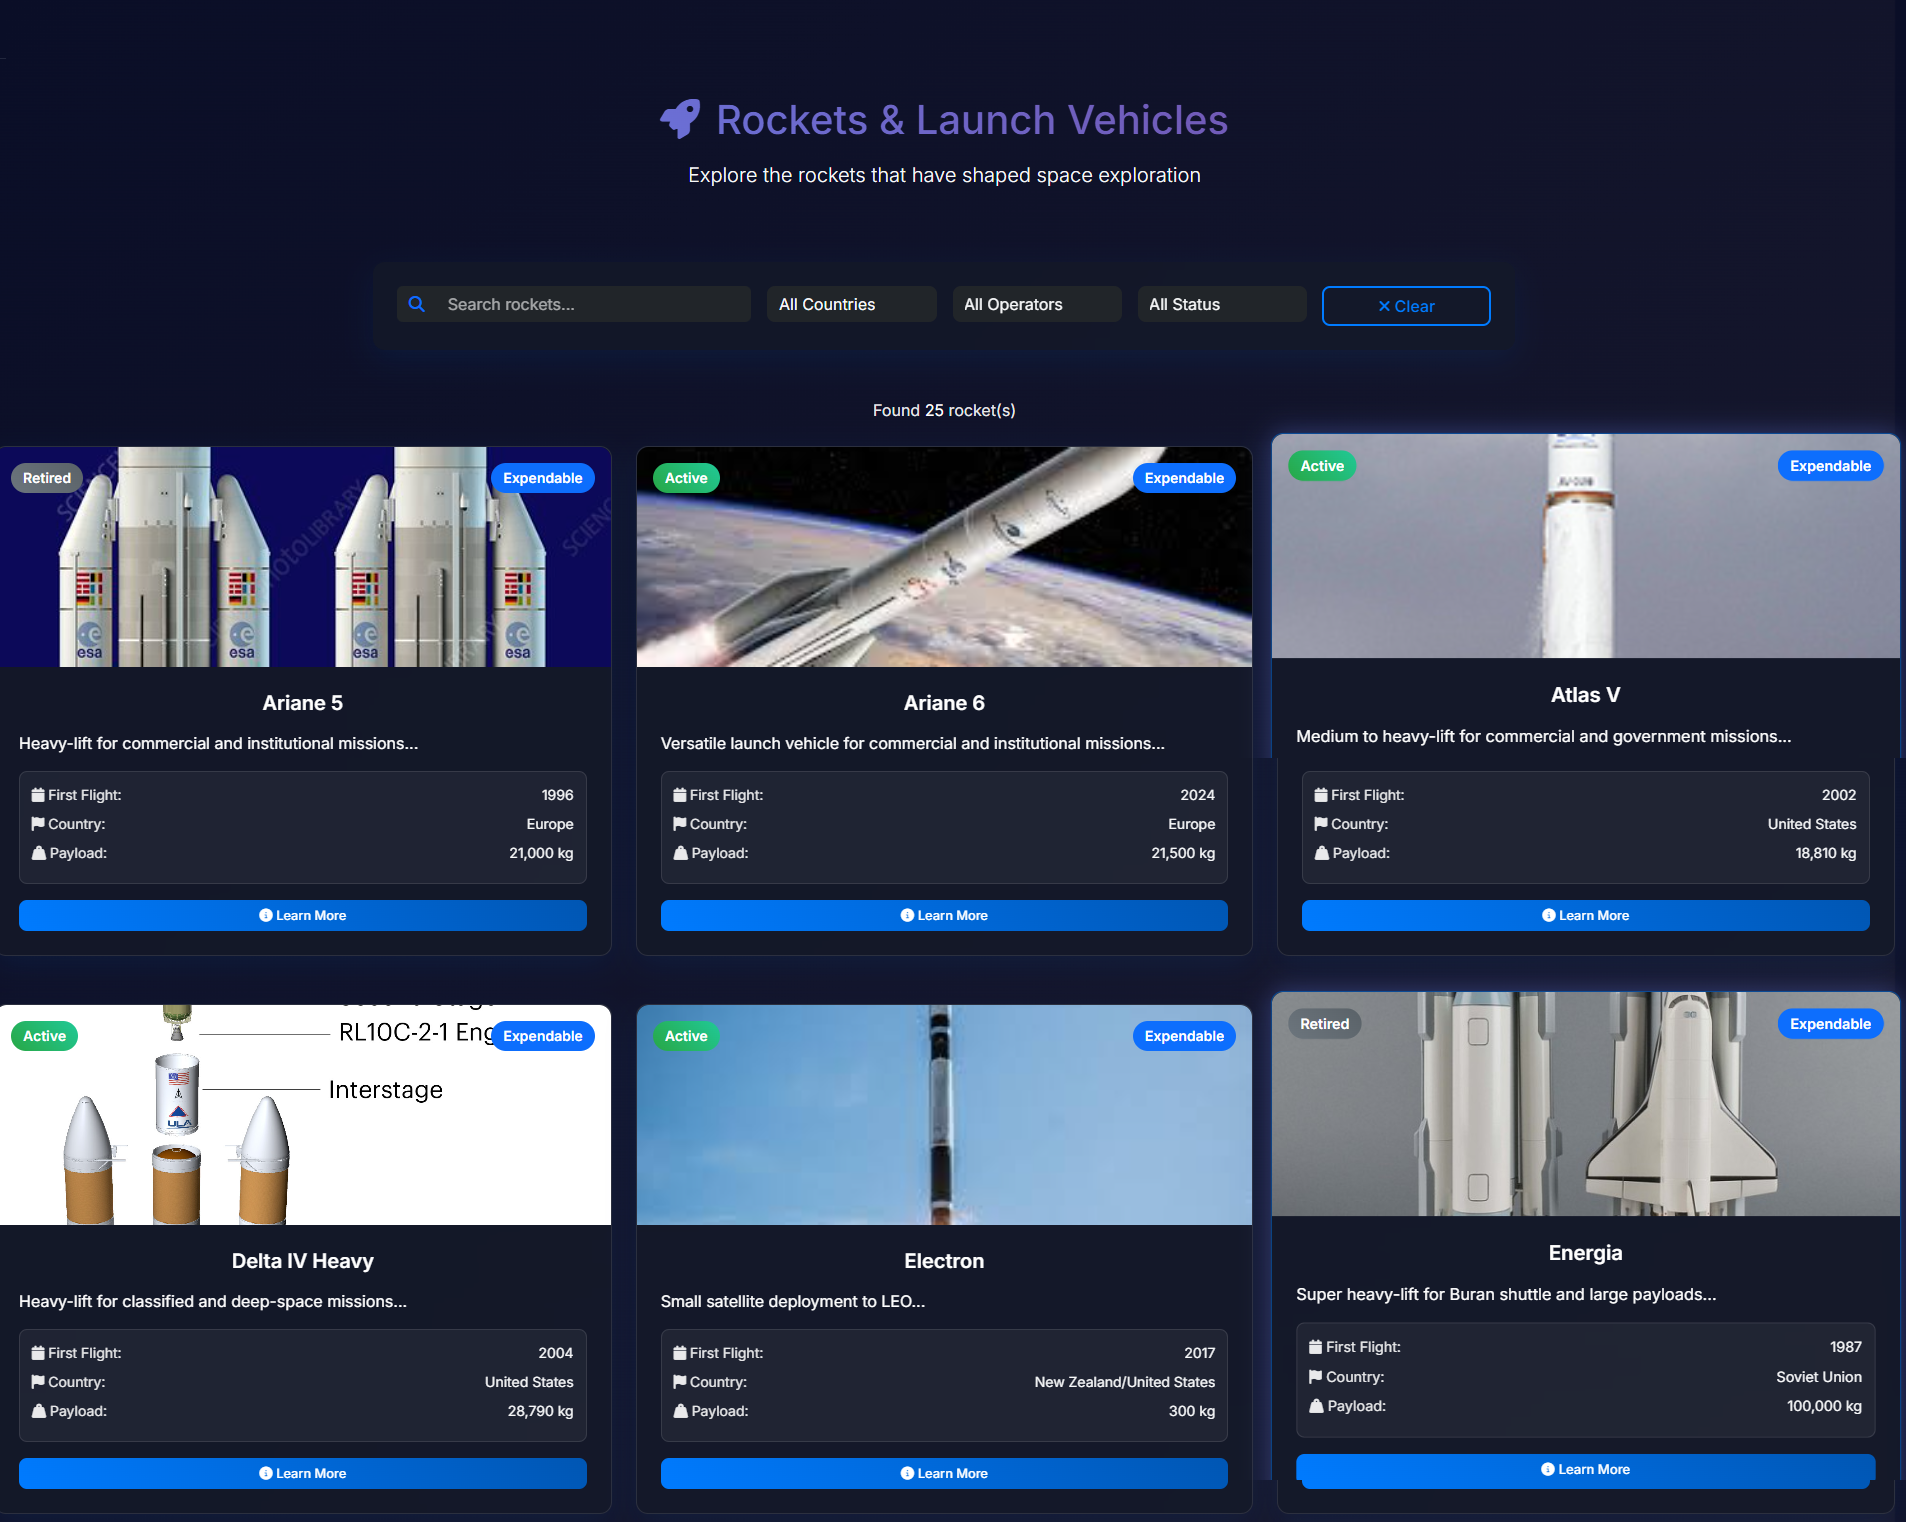
Task: Click the weight icon in Electron Payload row
Action: [x=681, y=1411]
